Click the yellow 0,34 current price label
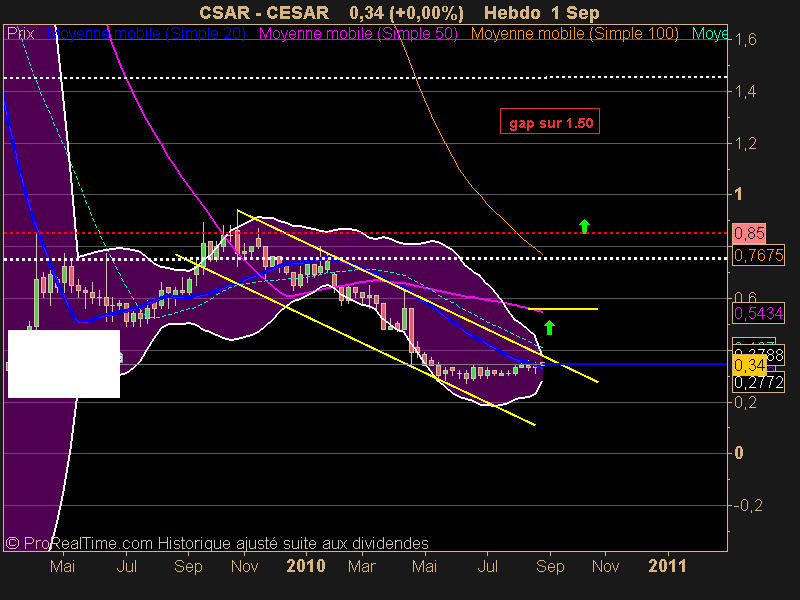800x600 pixels. point(749,365)
